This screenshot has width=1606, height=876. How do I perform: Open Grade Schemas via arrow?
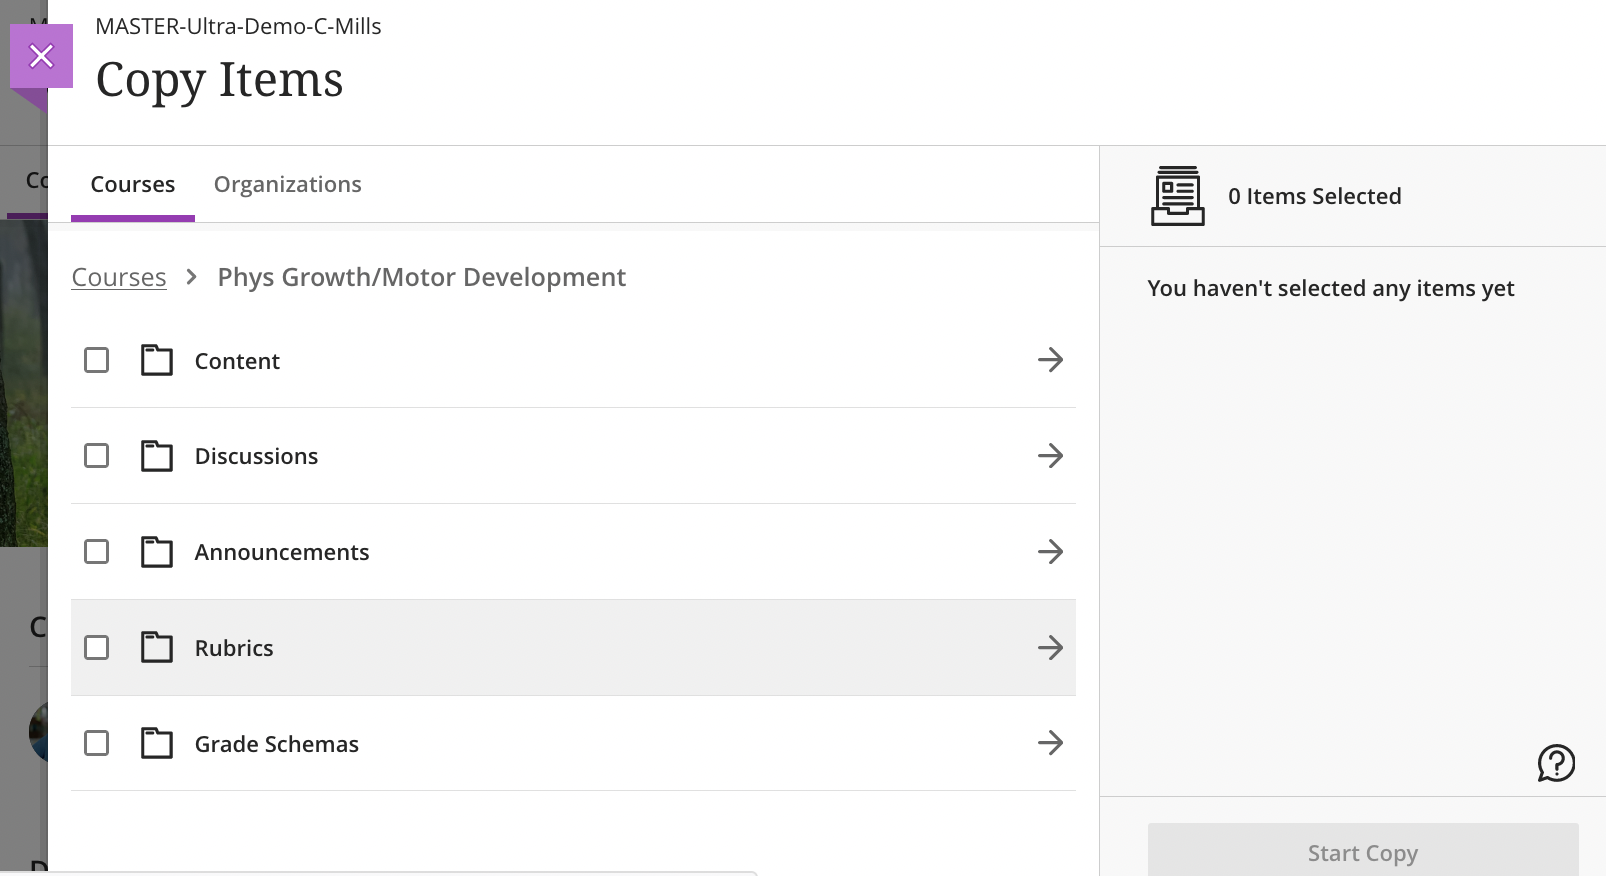coord(1050,743)
